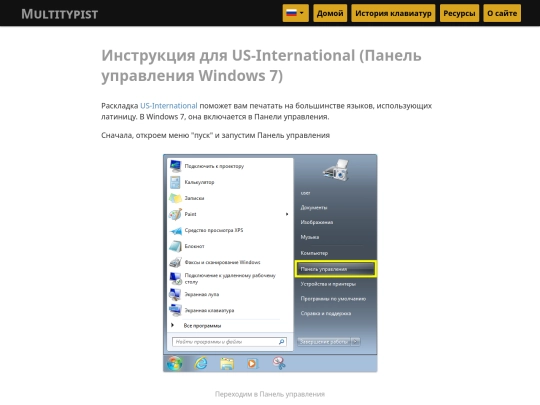Click the Internet Explorer taskbar icon
Viewport: 540px width, 405px height.
[201, 363]
